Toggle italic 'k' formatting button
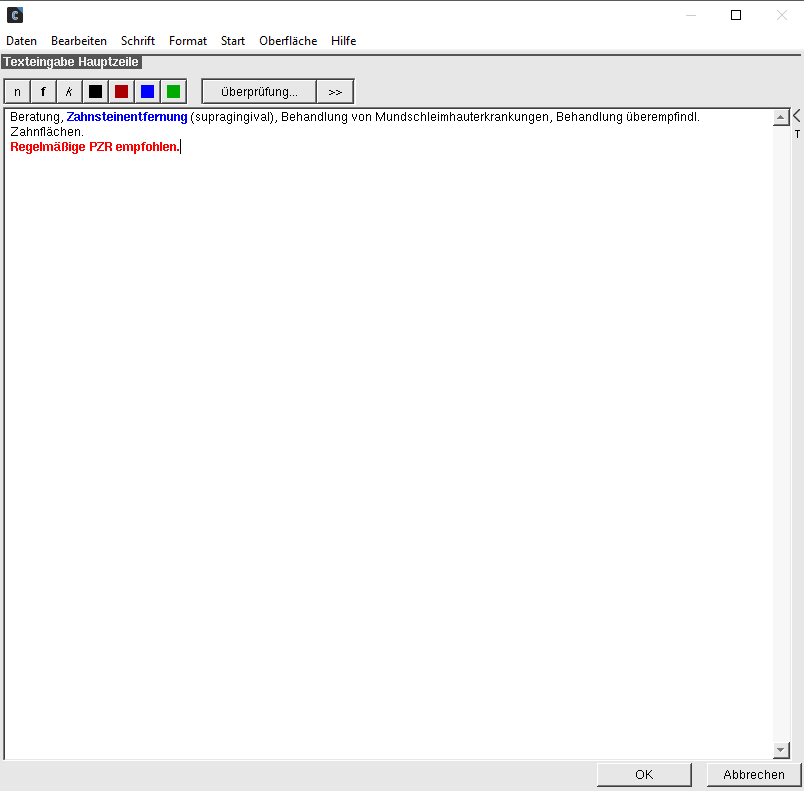The width and height of the screenshot is (804, 791). (x=69, y=92)
